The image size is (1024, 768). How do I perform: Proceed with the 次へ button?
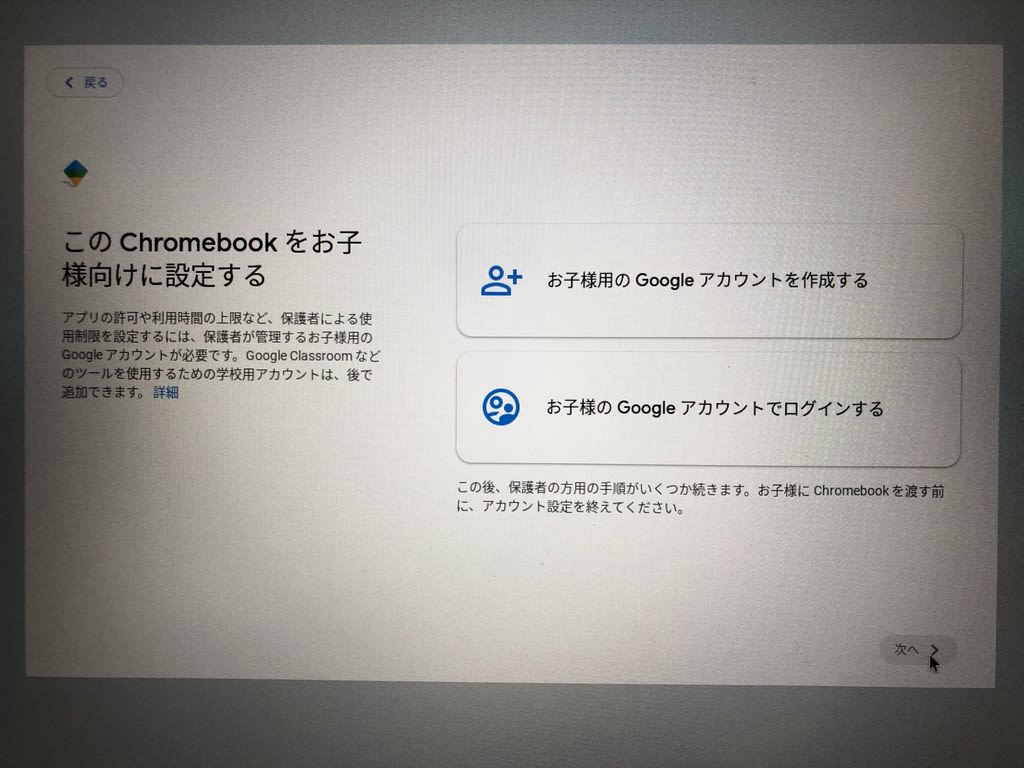click(918, 650)
